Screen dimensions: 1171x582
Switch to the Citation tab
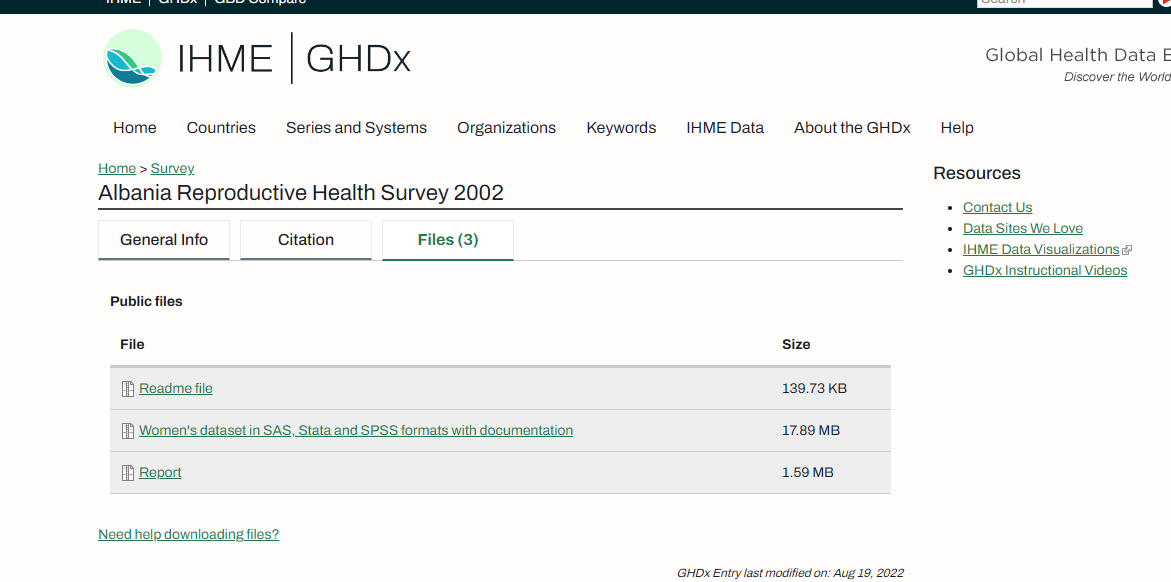tap(305, 240)
